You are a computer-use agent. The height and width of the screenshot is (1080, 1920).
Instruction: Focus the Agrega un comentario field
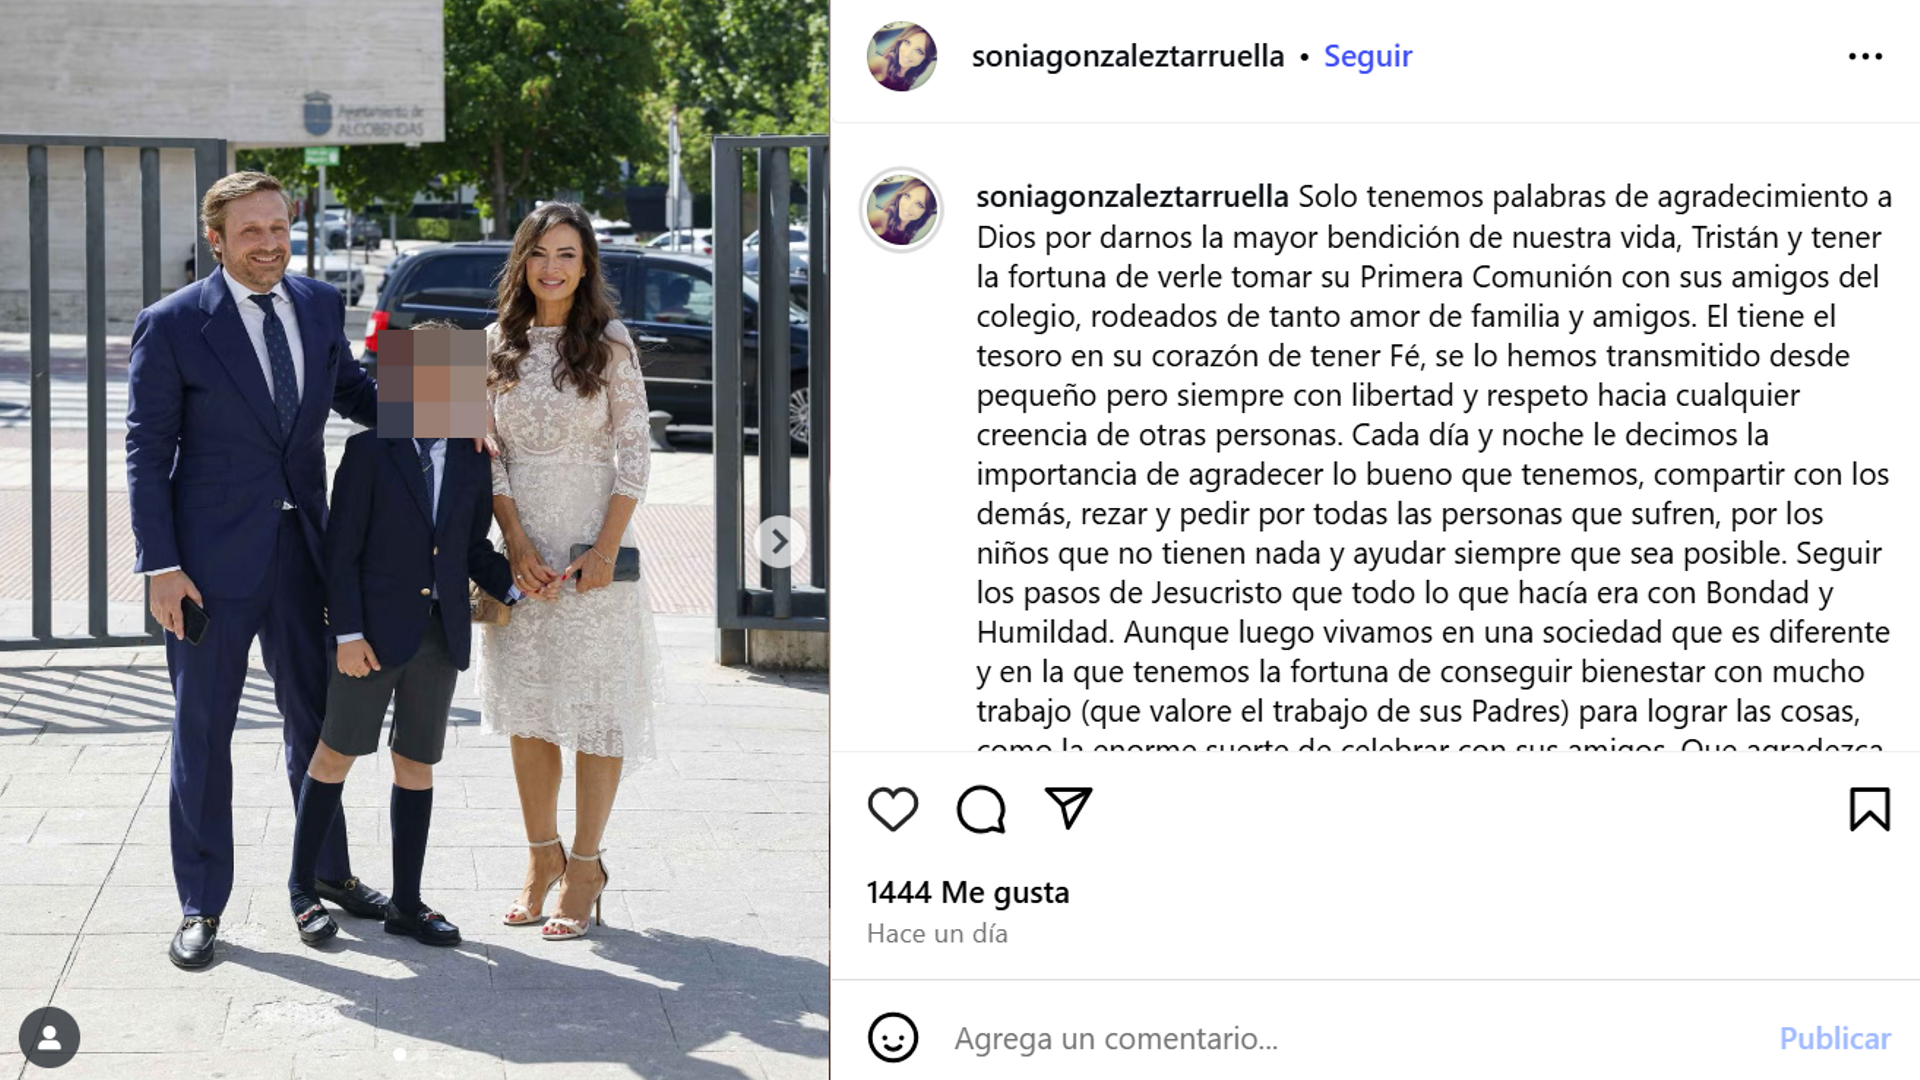click(x=1350, y=1038)
